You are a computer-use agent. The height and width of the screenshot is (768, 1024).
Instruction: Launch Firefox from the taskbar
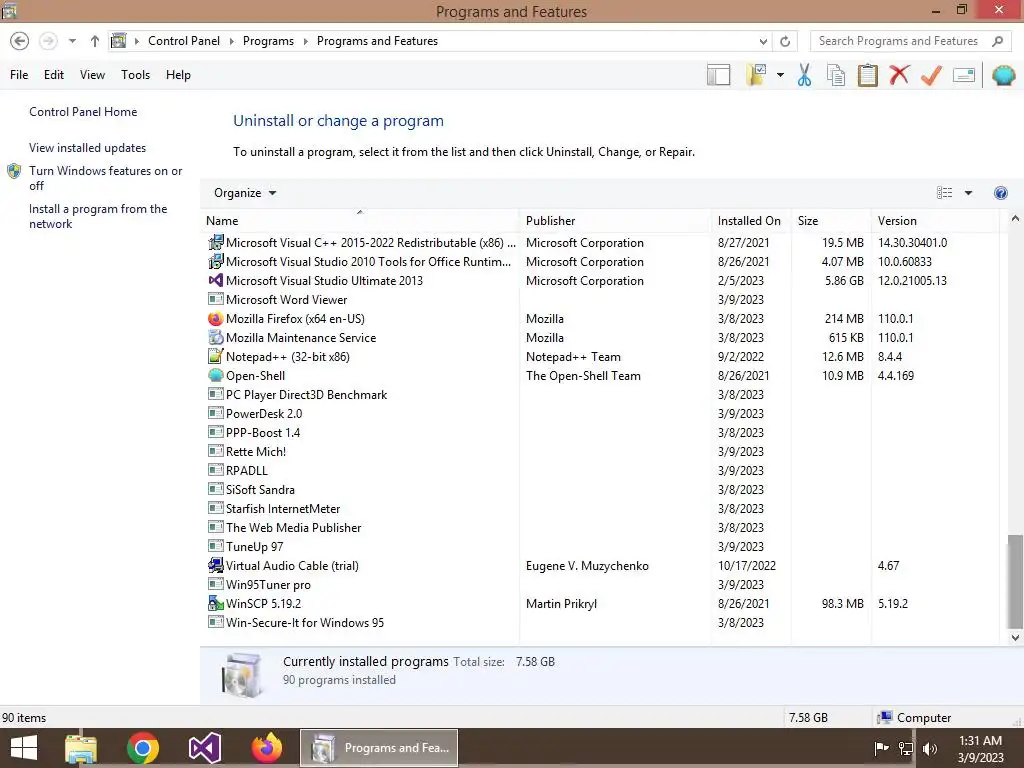[x=266, y=748]
